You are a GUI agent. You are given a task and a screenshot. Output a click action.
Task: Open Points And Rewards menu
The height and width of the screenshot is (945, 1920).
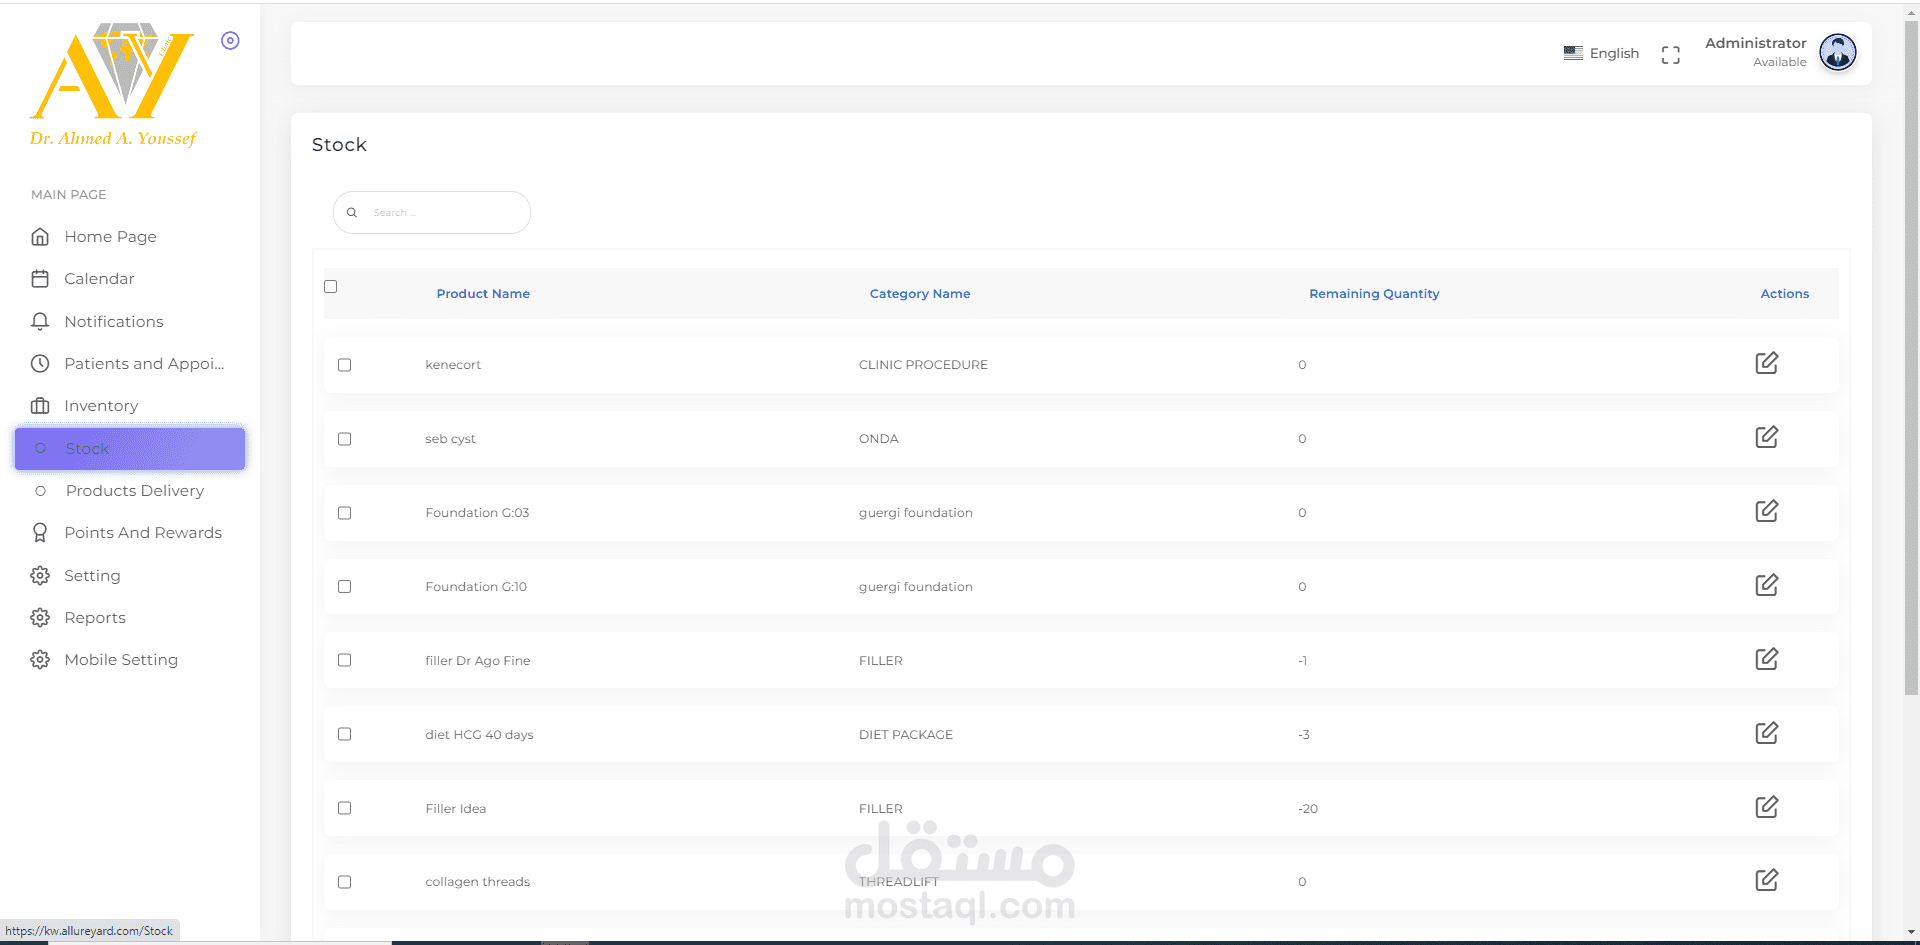(x=130, y=533)
